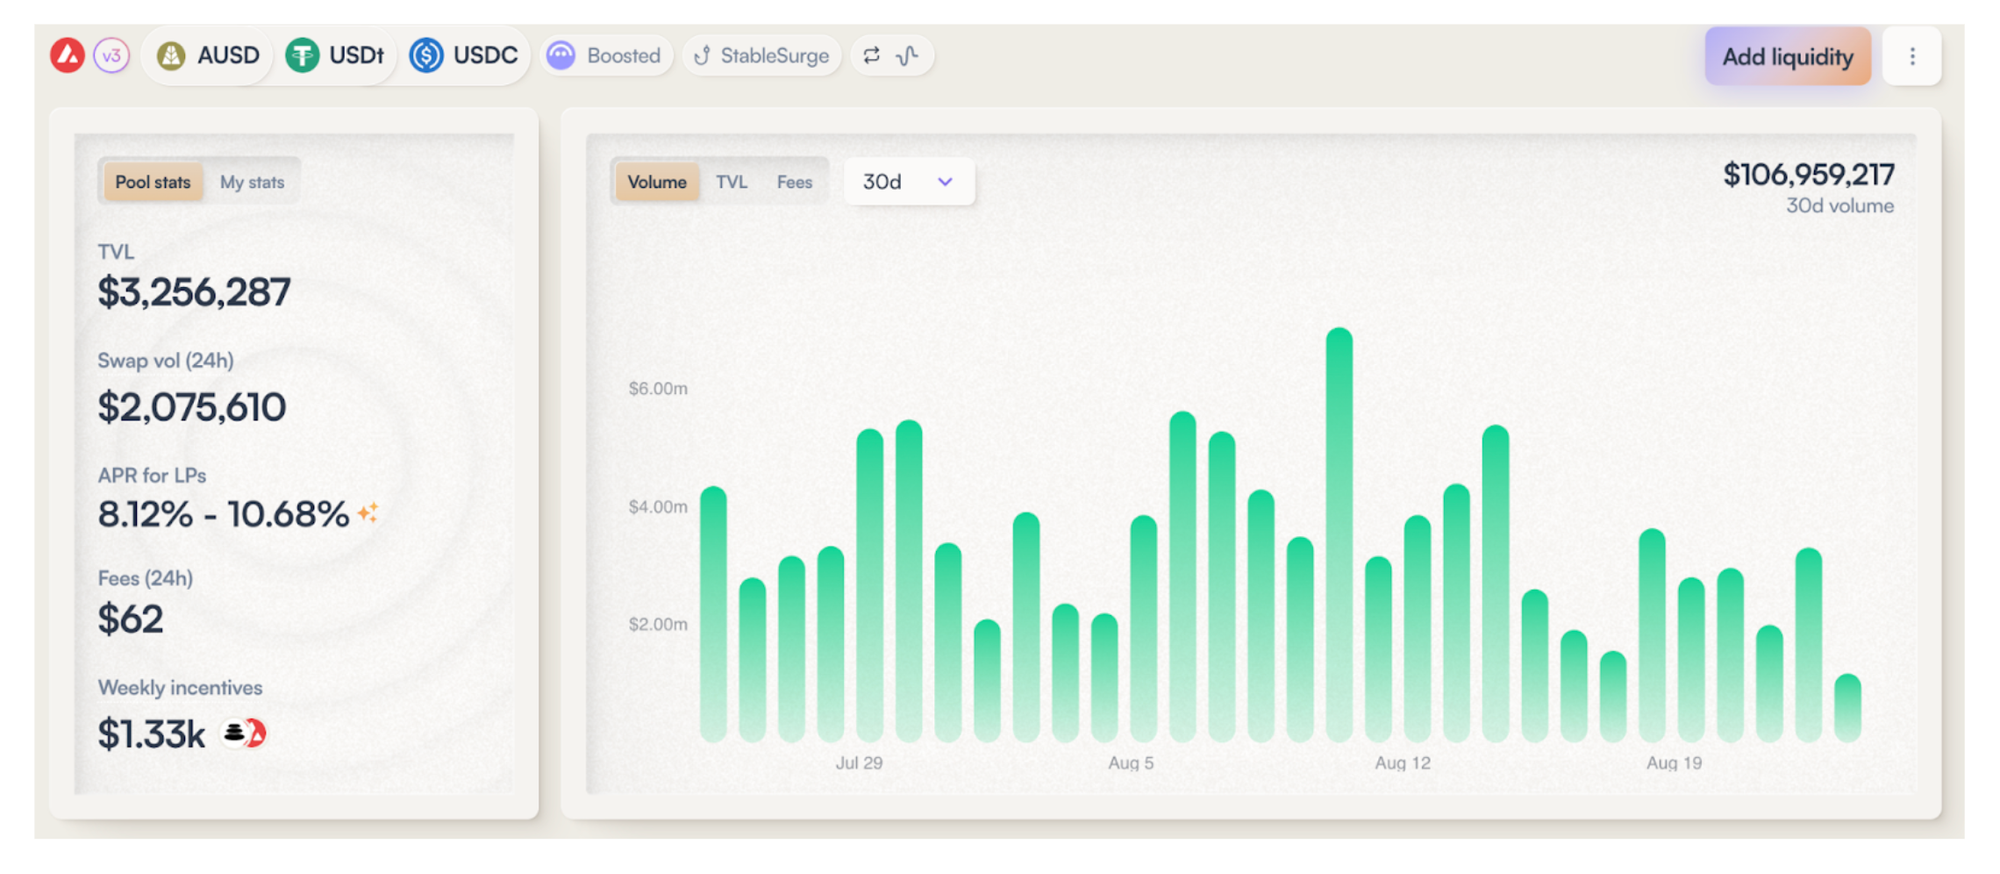This screenshot has width=2000, height=874.
Task: Click the stable curve wave icon
Action: tap(908, 55)
